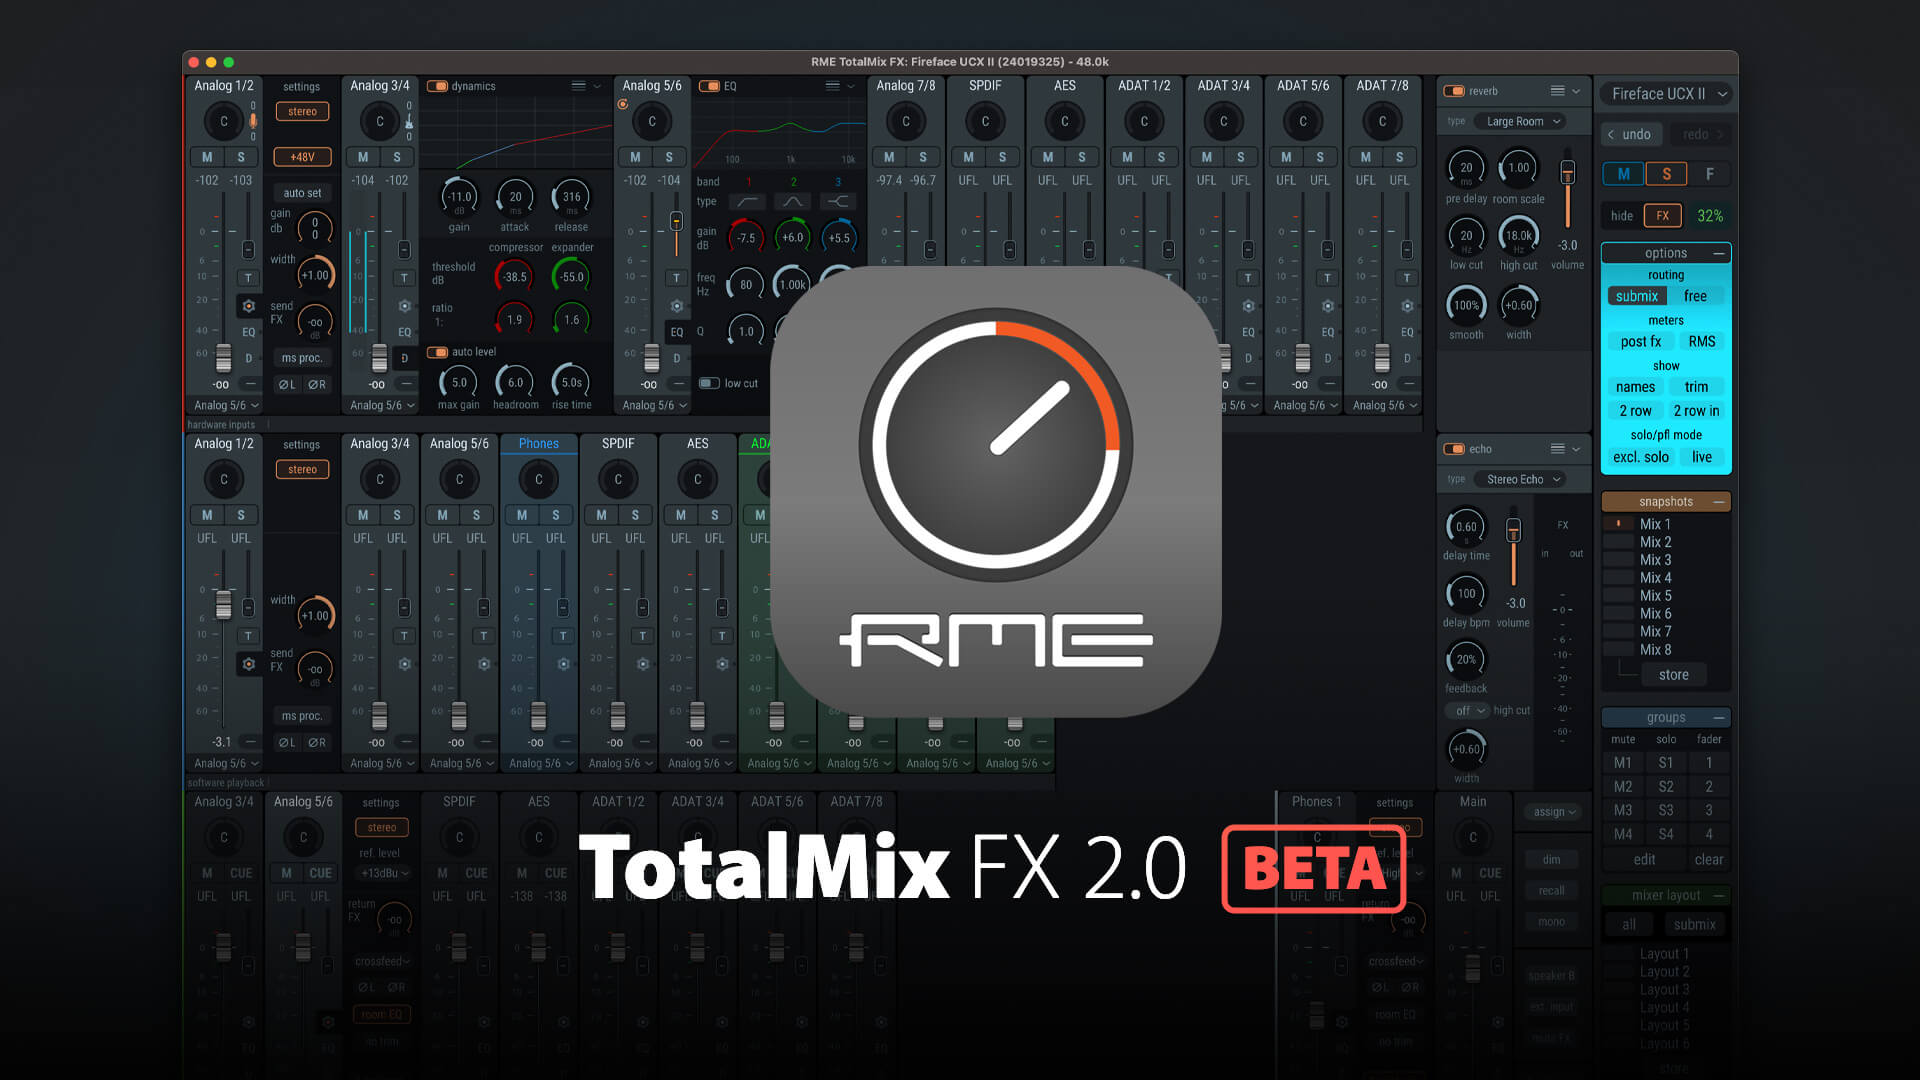Toggle the dynamics effect on/off switch
The image size is (1920, 1080).
[x=437, y=86]
